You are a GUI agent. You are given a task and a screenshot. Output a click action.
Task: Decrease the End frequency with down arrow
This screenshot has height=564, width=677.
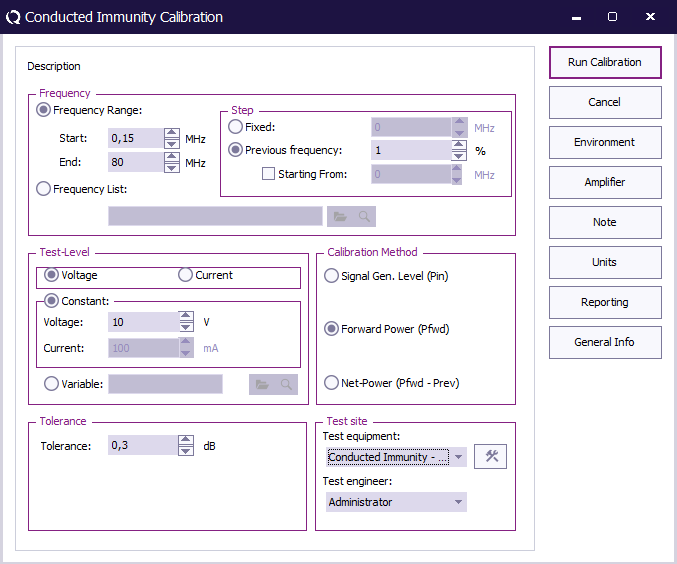click(x=172, y=168)
